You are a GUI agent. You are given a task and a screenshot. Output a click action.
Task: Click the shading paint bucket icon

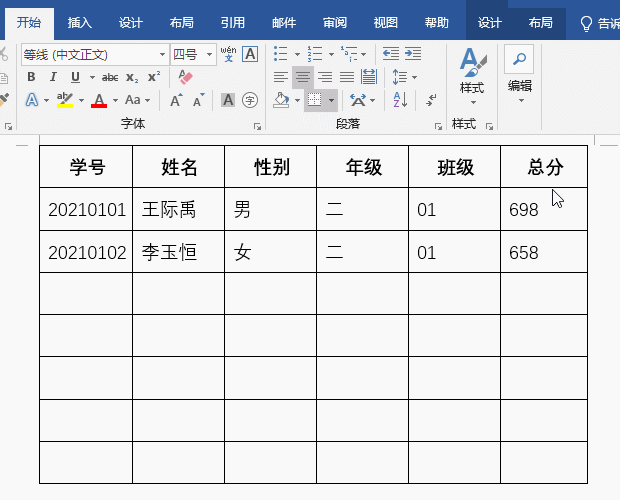click(282, 100)
